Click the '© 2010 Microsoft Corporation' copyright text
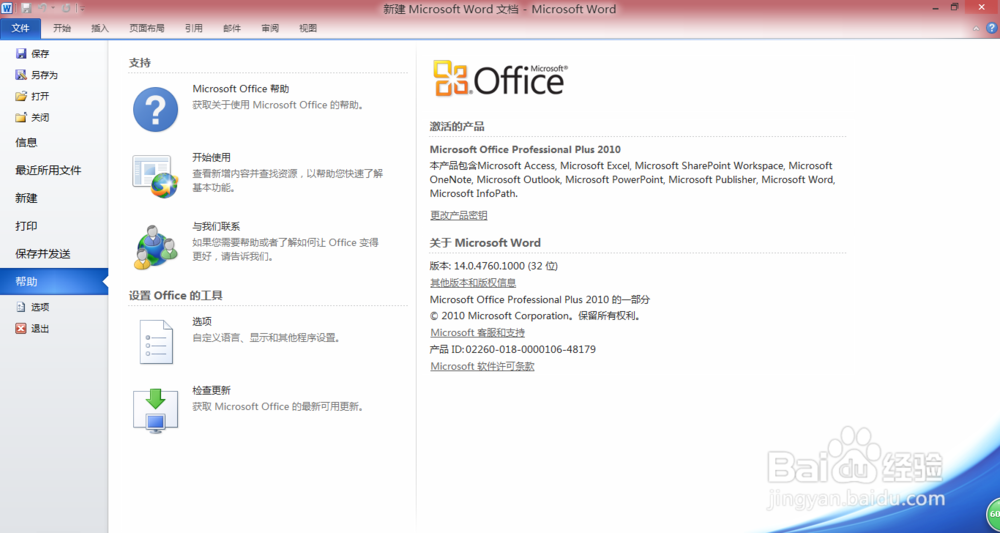Screen dimensions: 1000x533 tap(500, 316)
